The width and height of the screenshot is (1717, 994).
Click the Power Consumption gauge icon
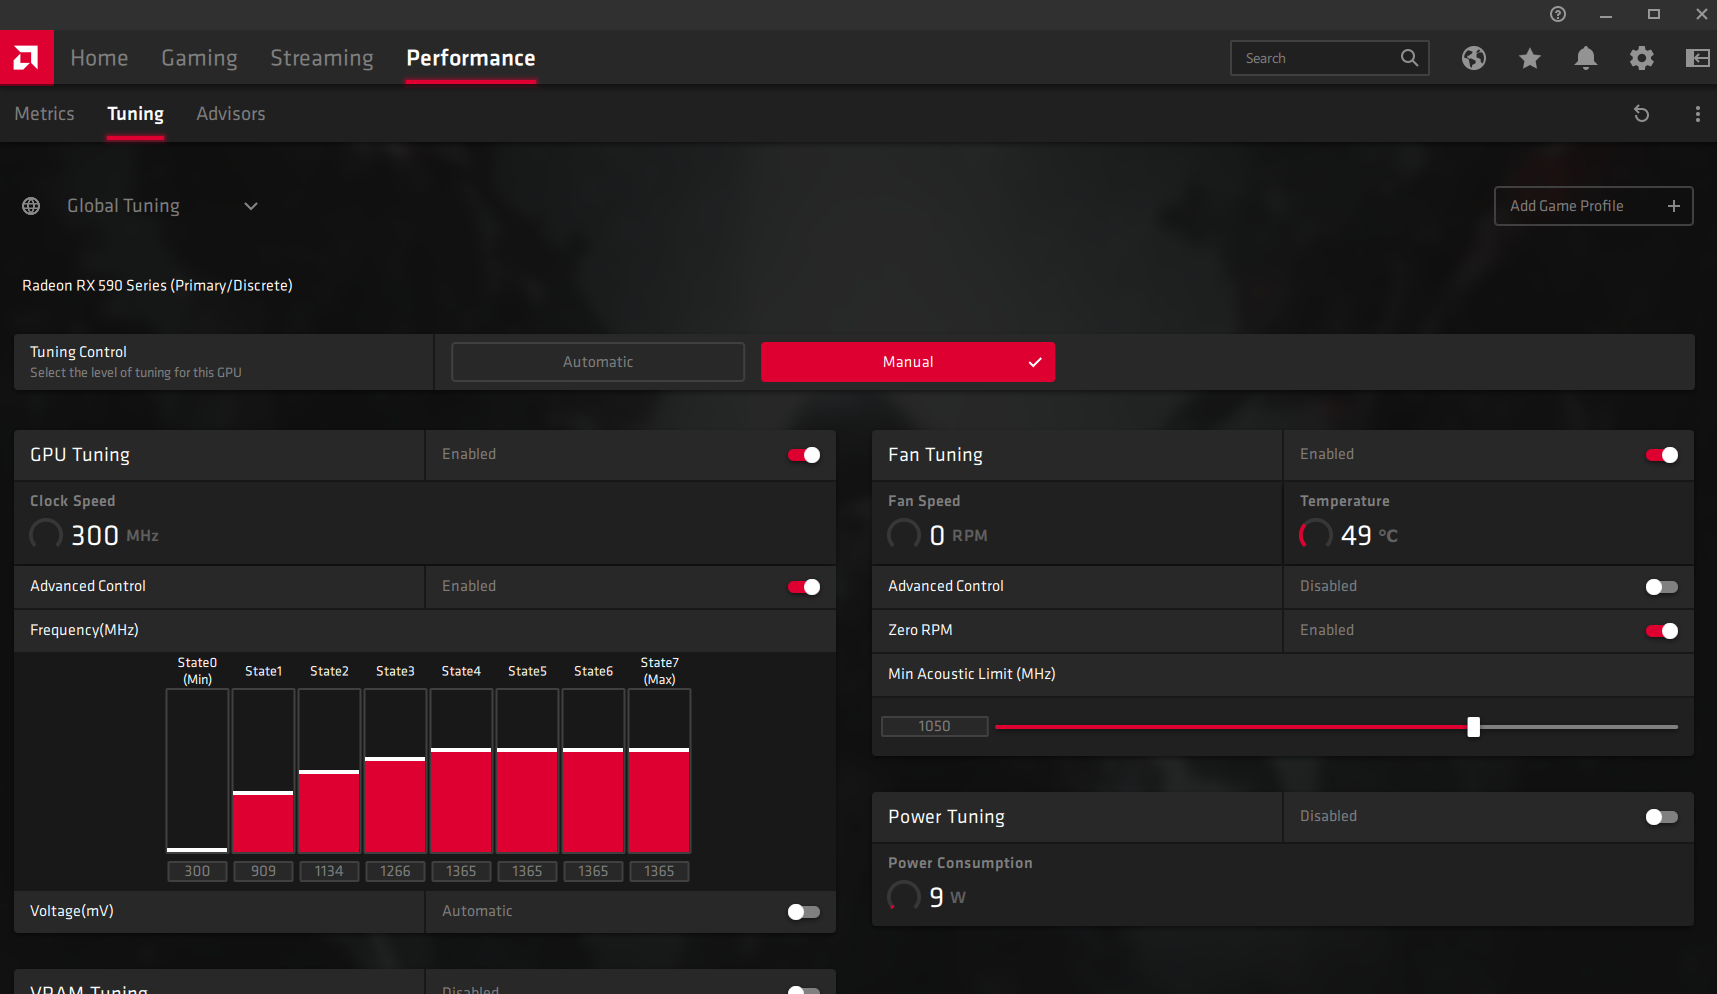click(904, 896)
